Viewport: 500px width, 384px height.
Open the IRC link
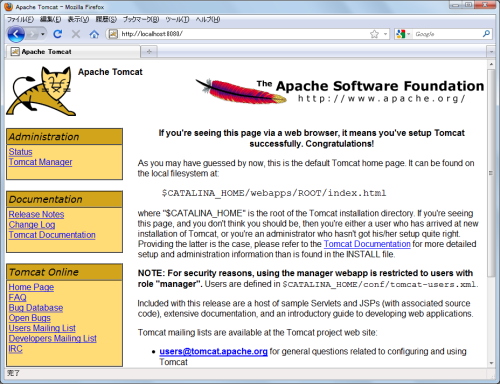(x=16, y=349)
